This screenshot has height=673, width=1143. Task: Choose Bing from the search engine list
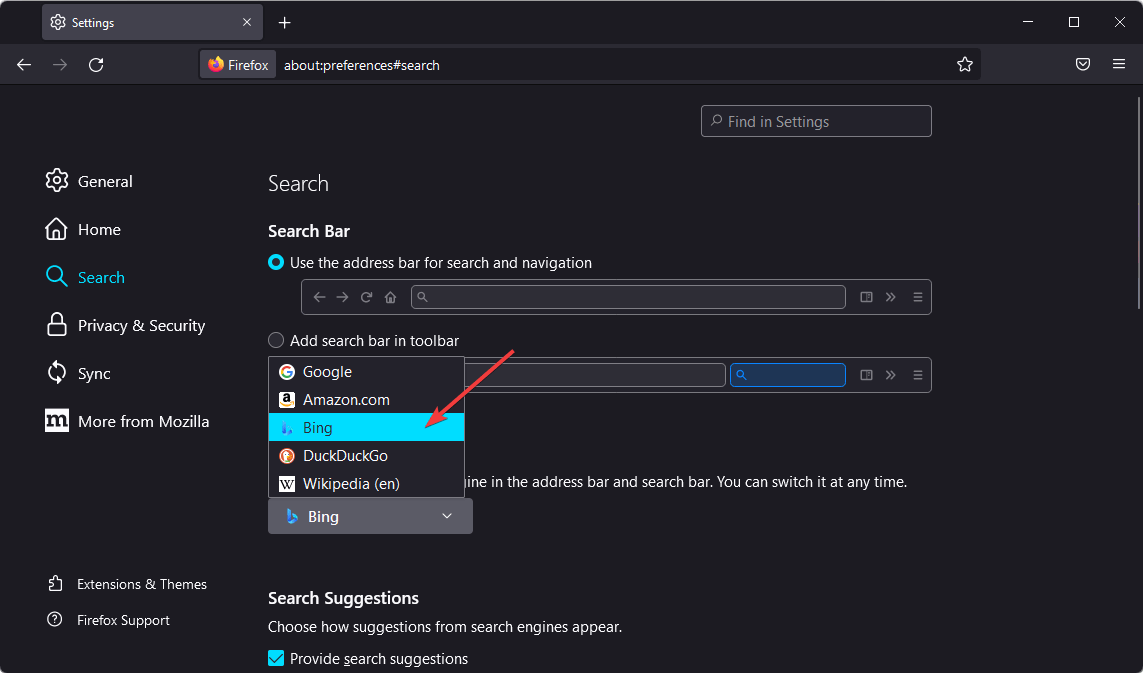[x=367, y=427]
